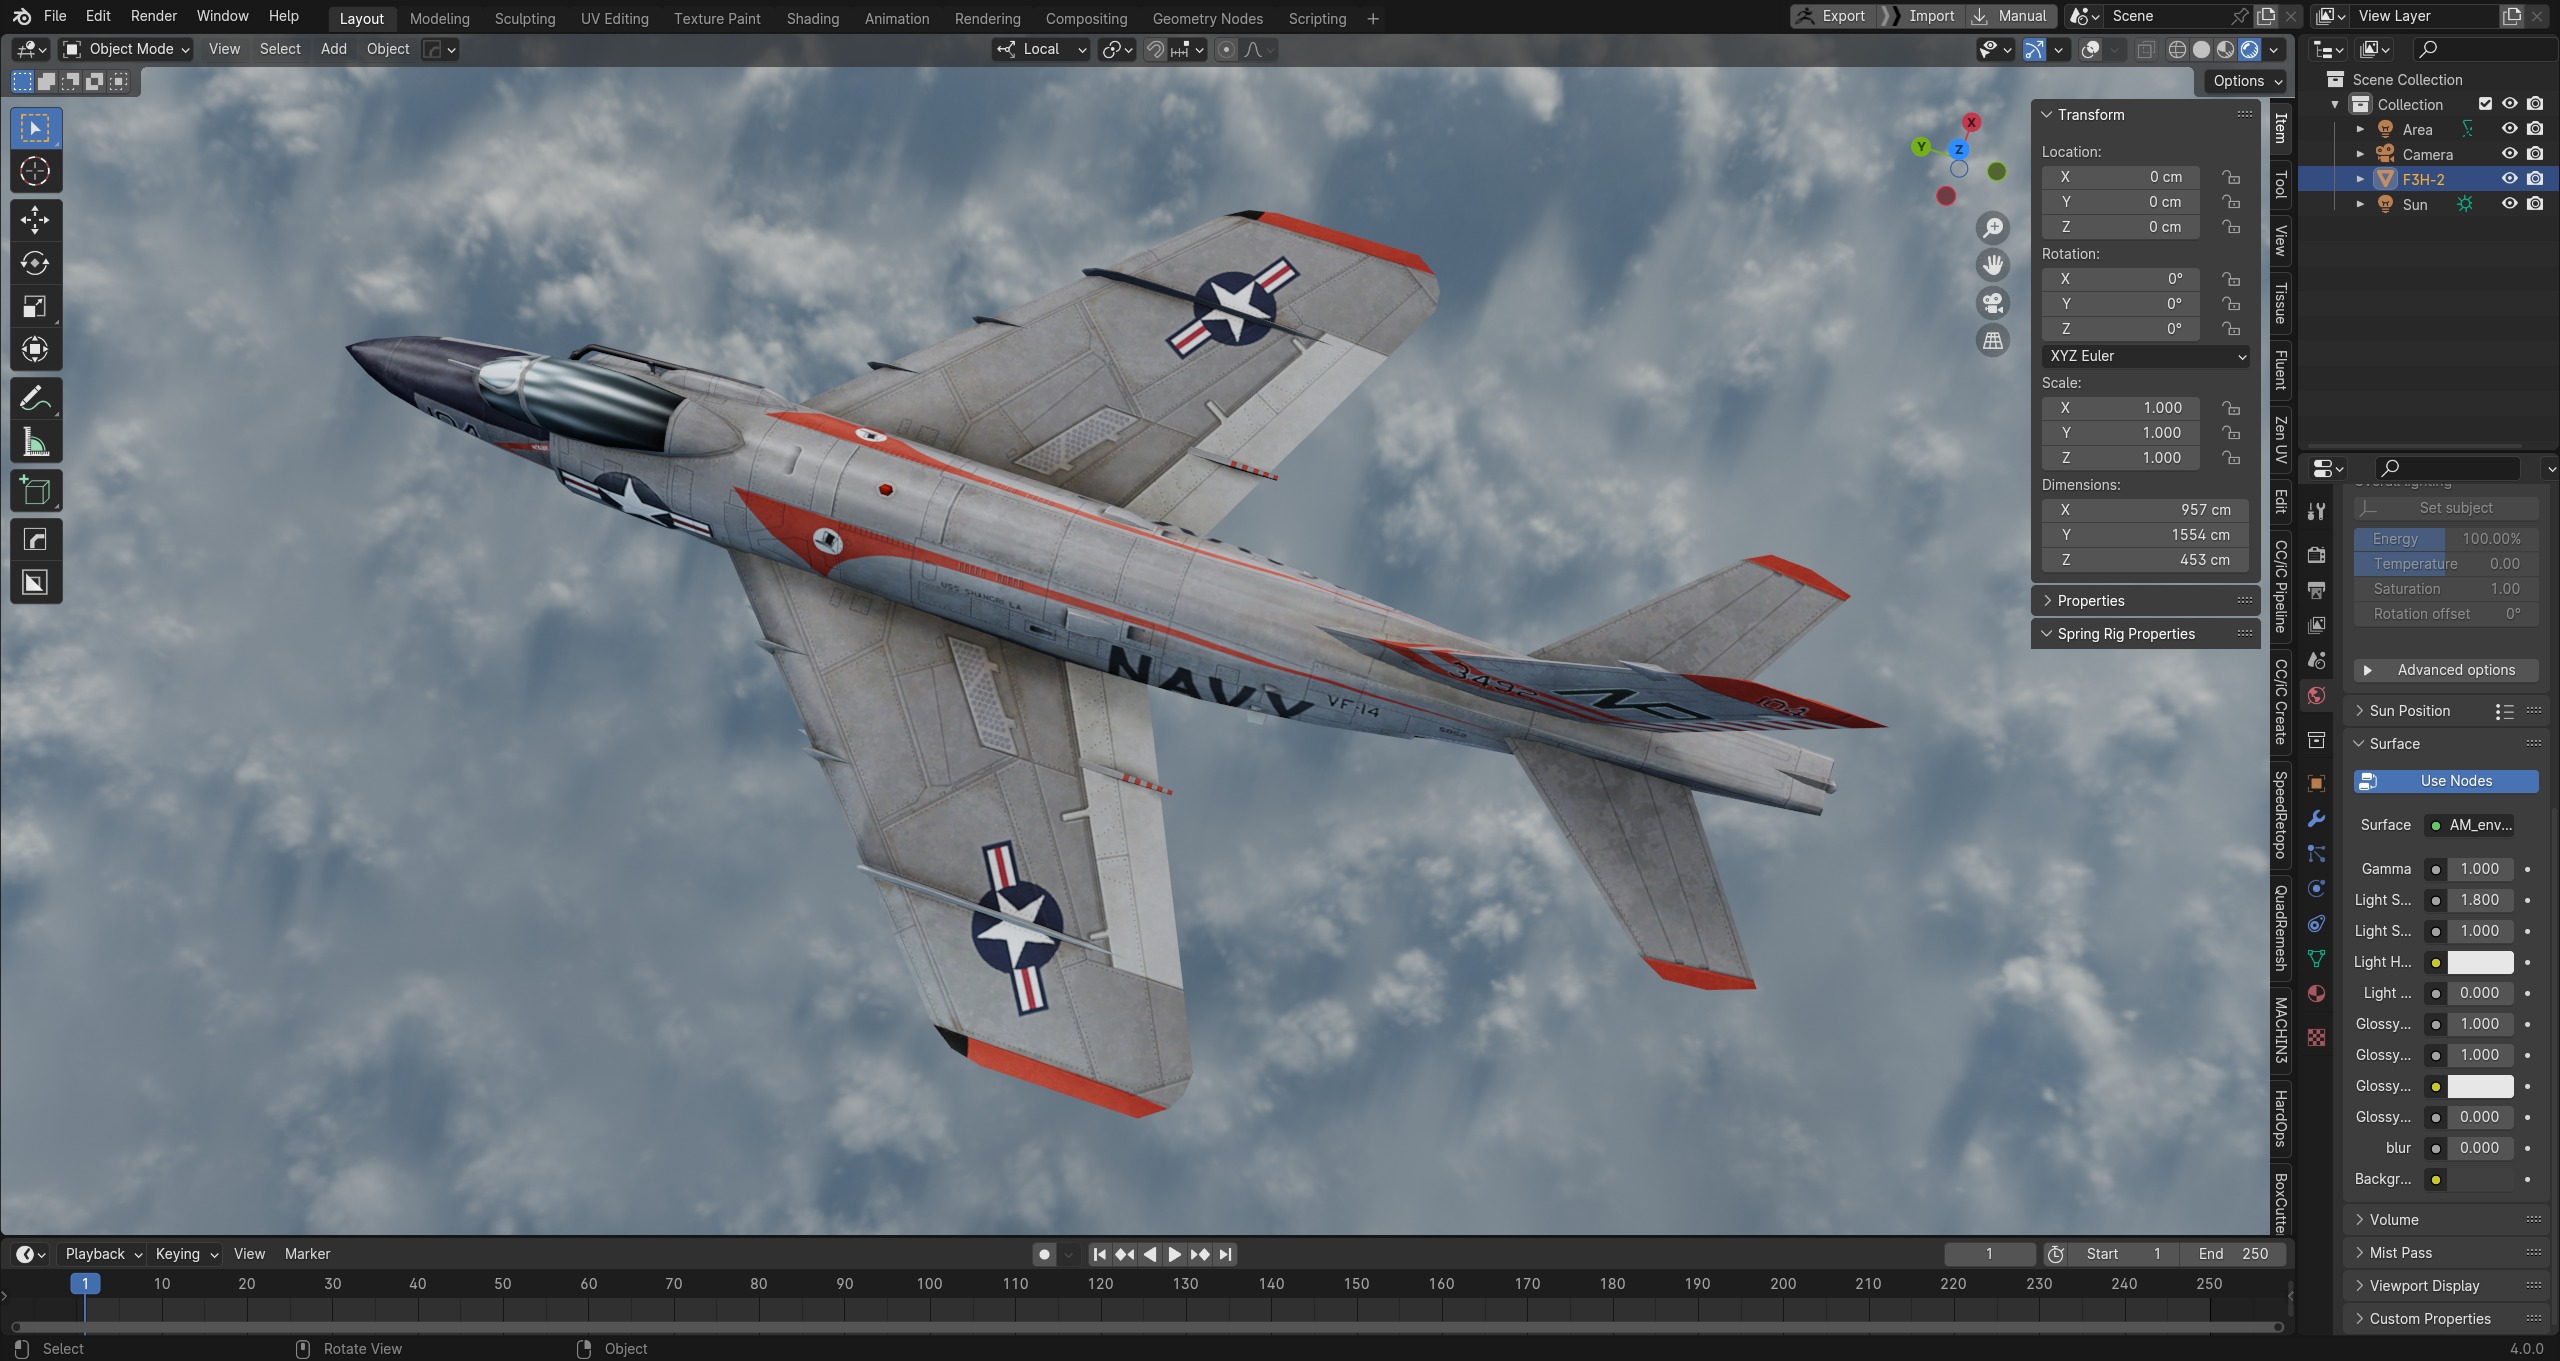Select the Select Box tool
Viewport: 2560px width, 1361px height.
(x=35, y=128)
